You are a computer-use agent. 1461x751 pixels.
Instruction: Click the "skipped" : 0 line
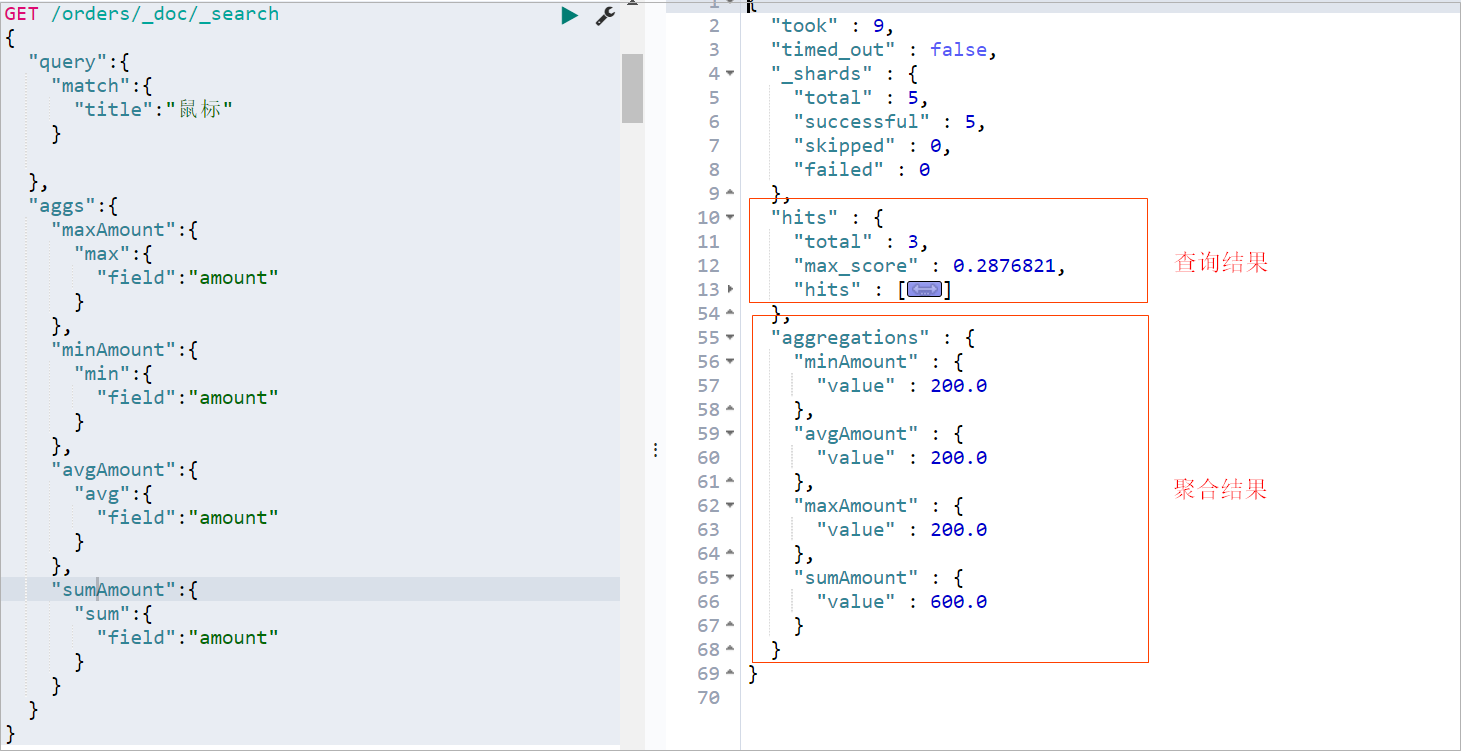pos(872,145)
